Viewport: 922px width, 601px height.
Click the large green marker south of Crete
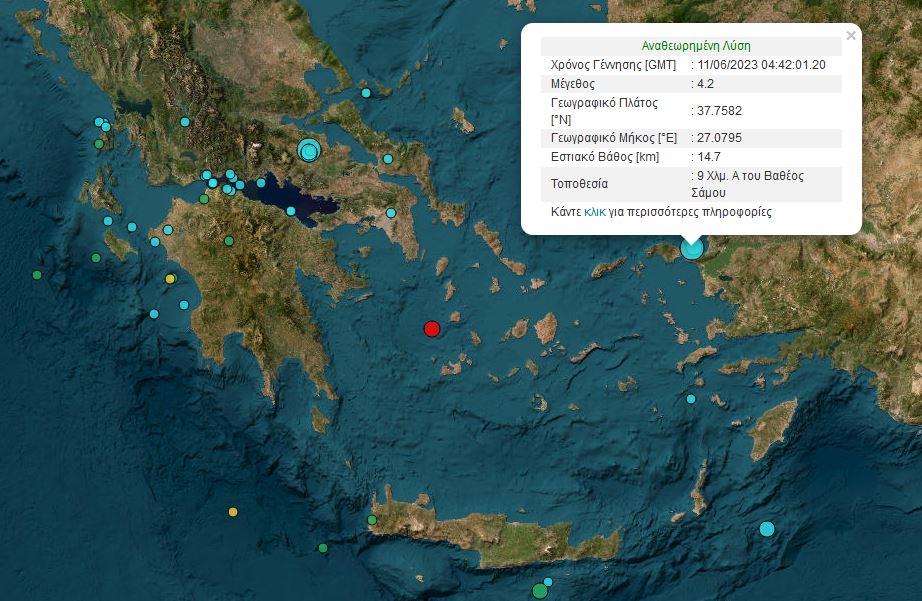(x=540, y=590)
